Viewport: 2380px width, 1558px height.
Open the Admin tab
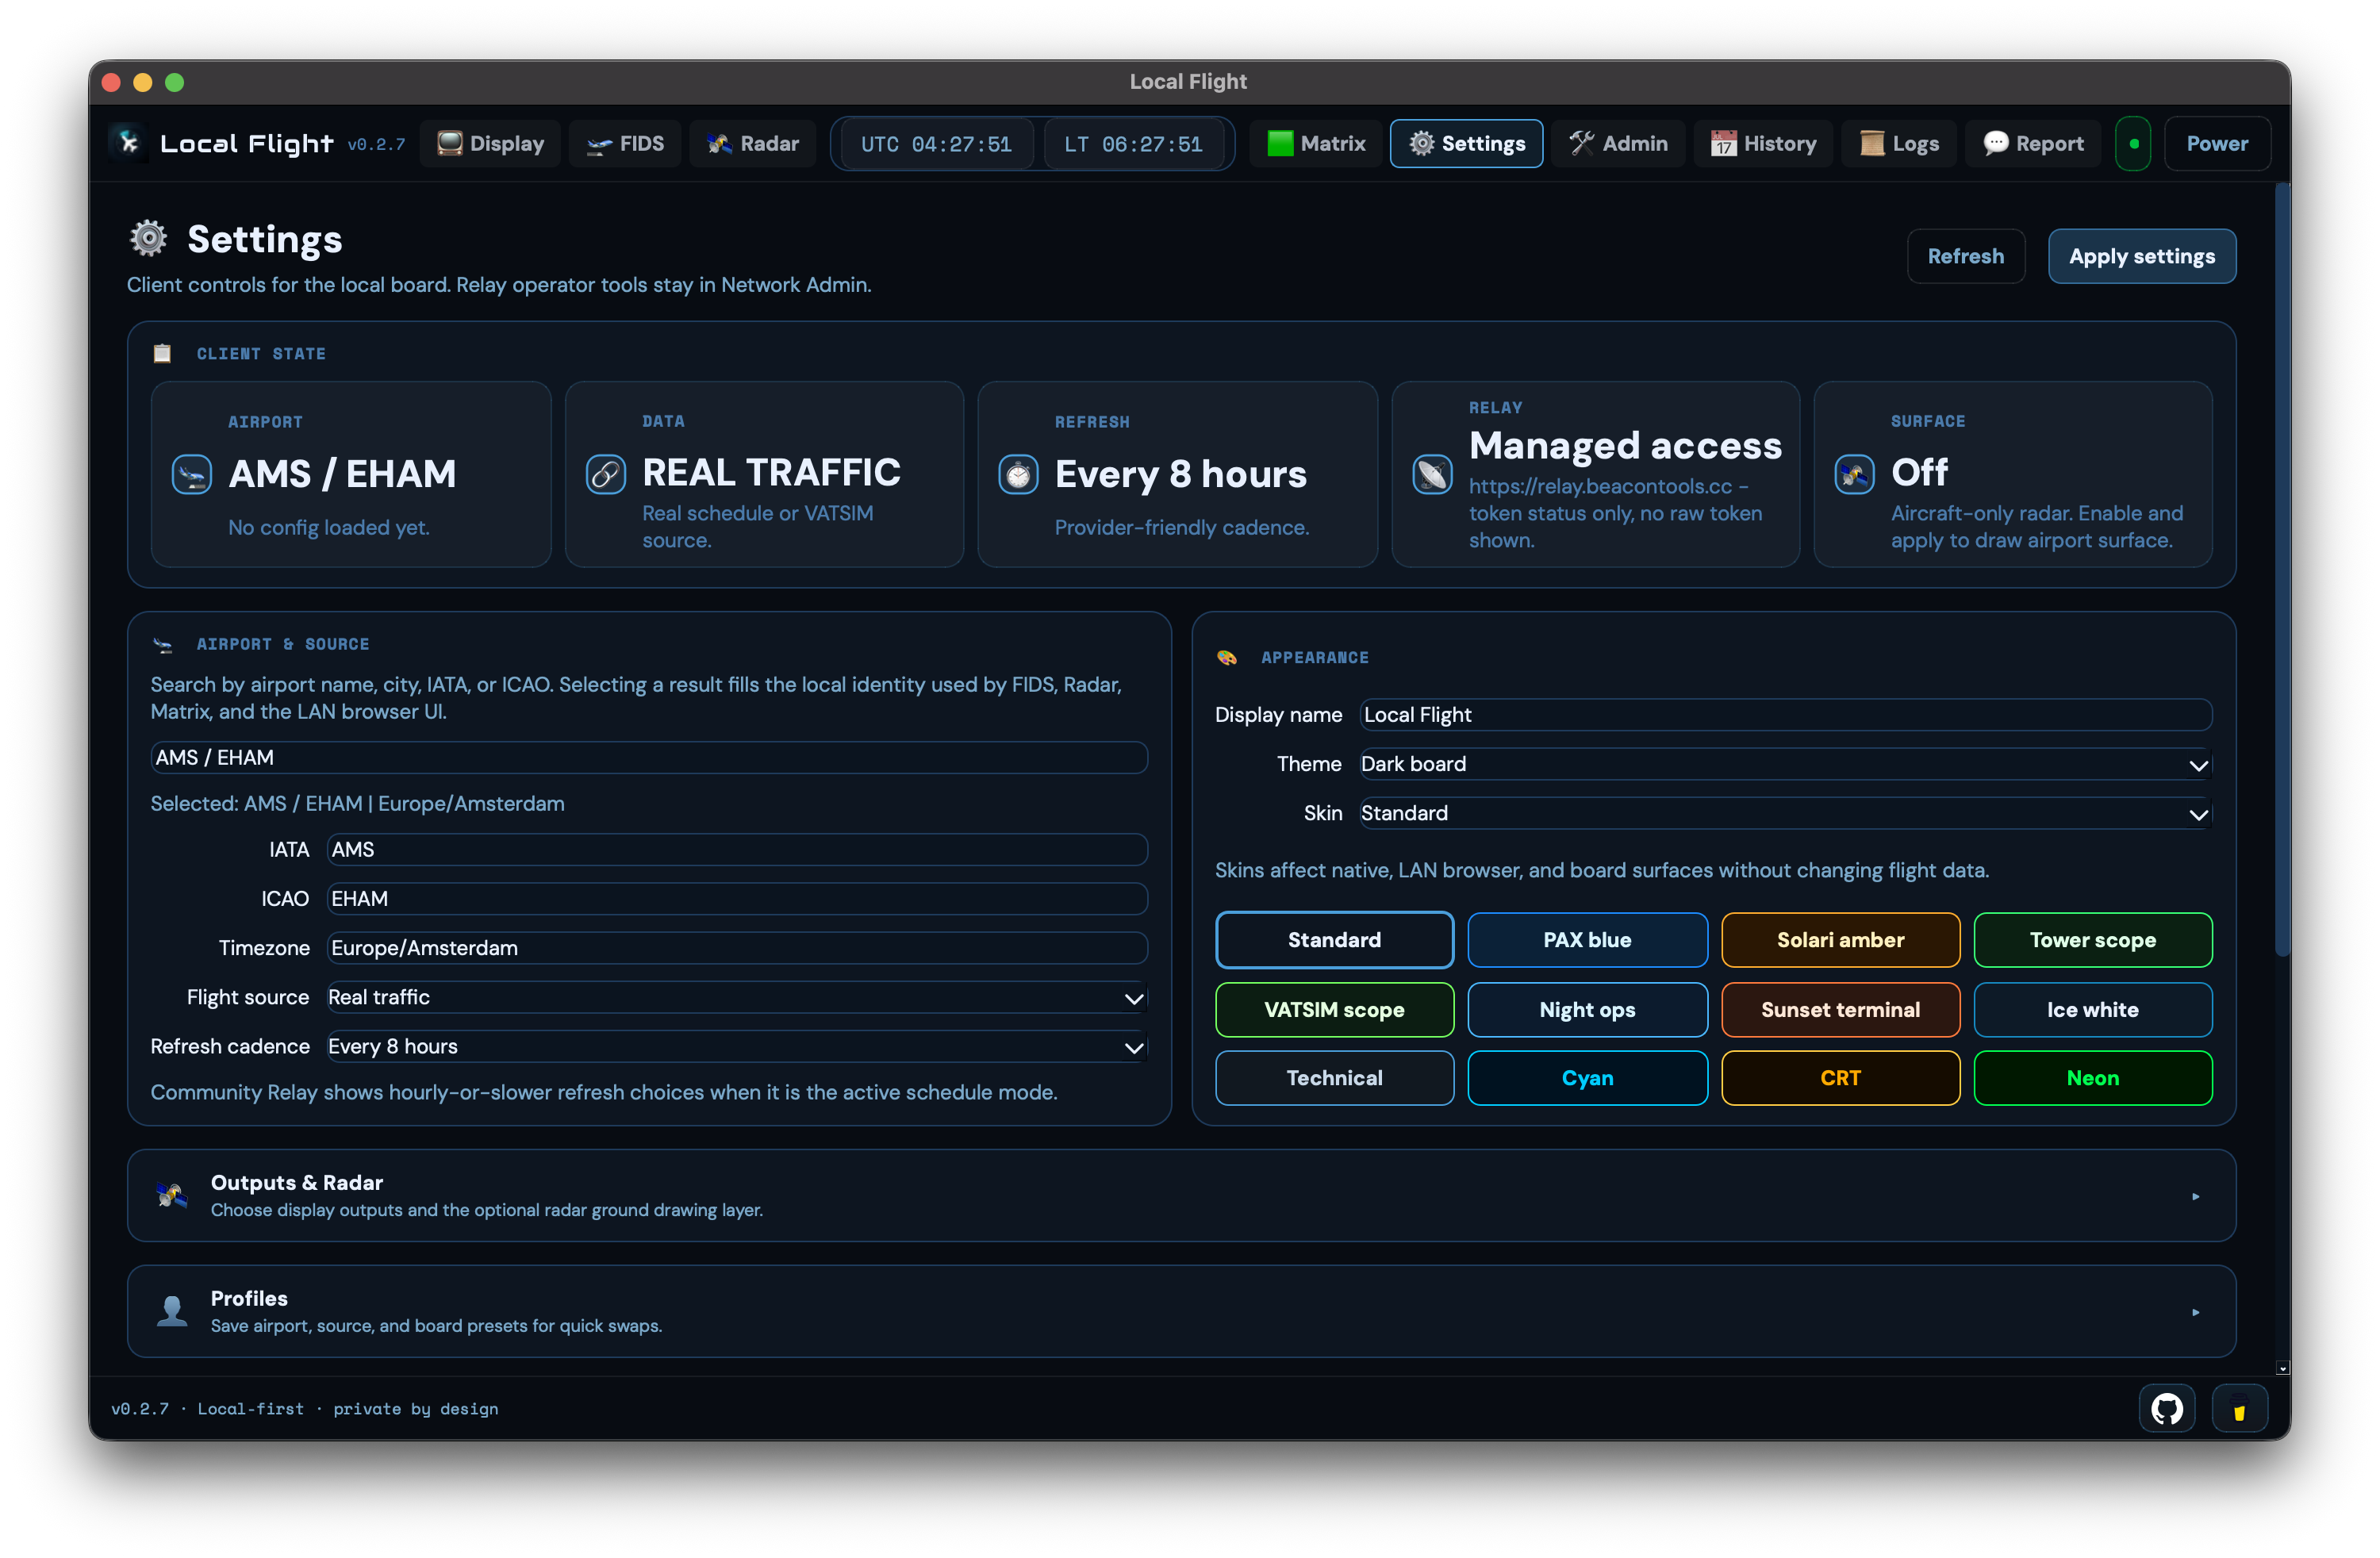pos(1618,144)
